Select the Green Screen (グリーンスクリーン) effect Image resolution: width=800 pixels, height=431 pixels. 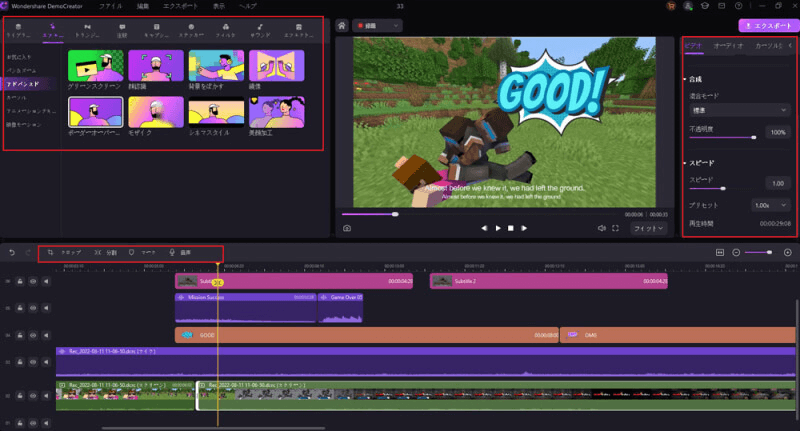point(95,65)
